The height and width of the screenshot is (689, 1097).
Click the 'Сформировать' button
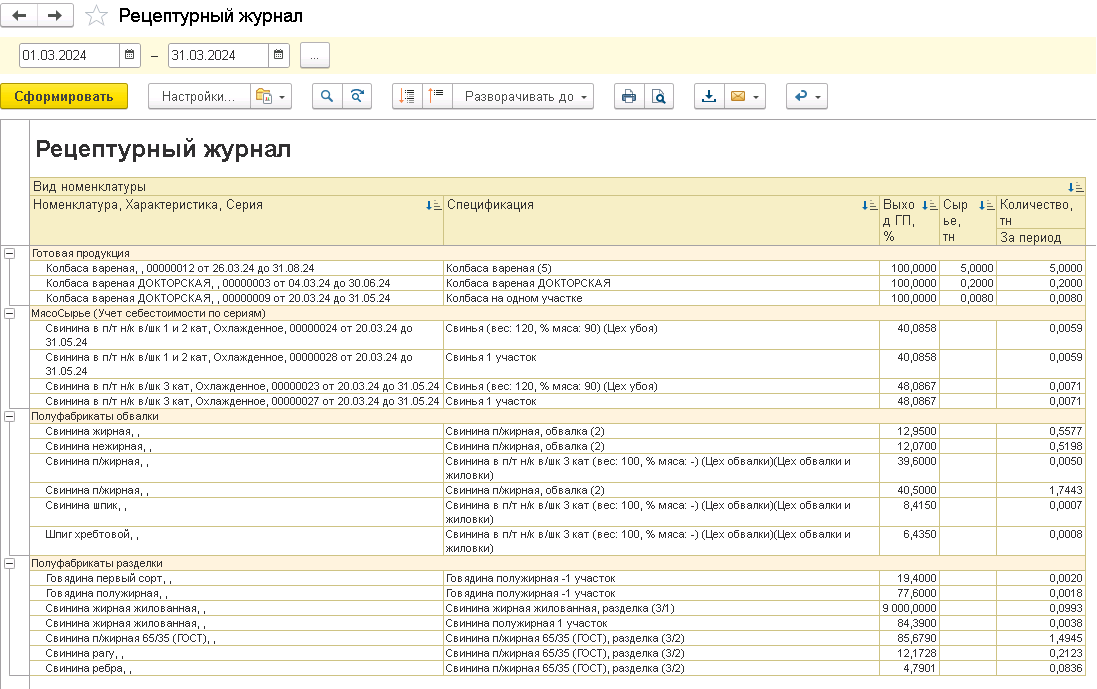click(x=64, y=96)
